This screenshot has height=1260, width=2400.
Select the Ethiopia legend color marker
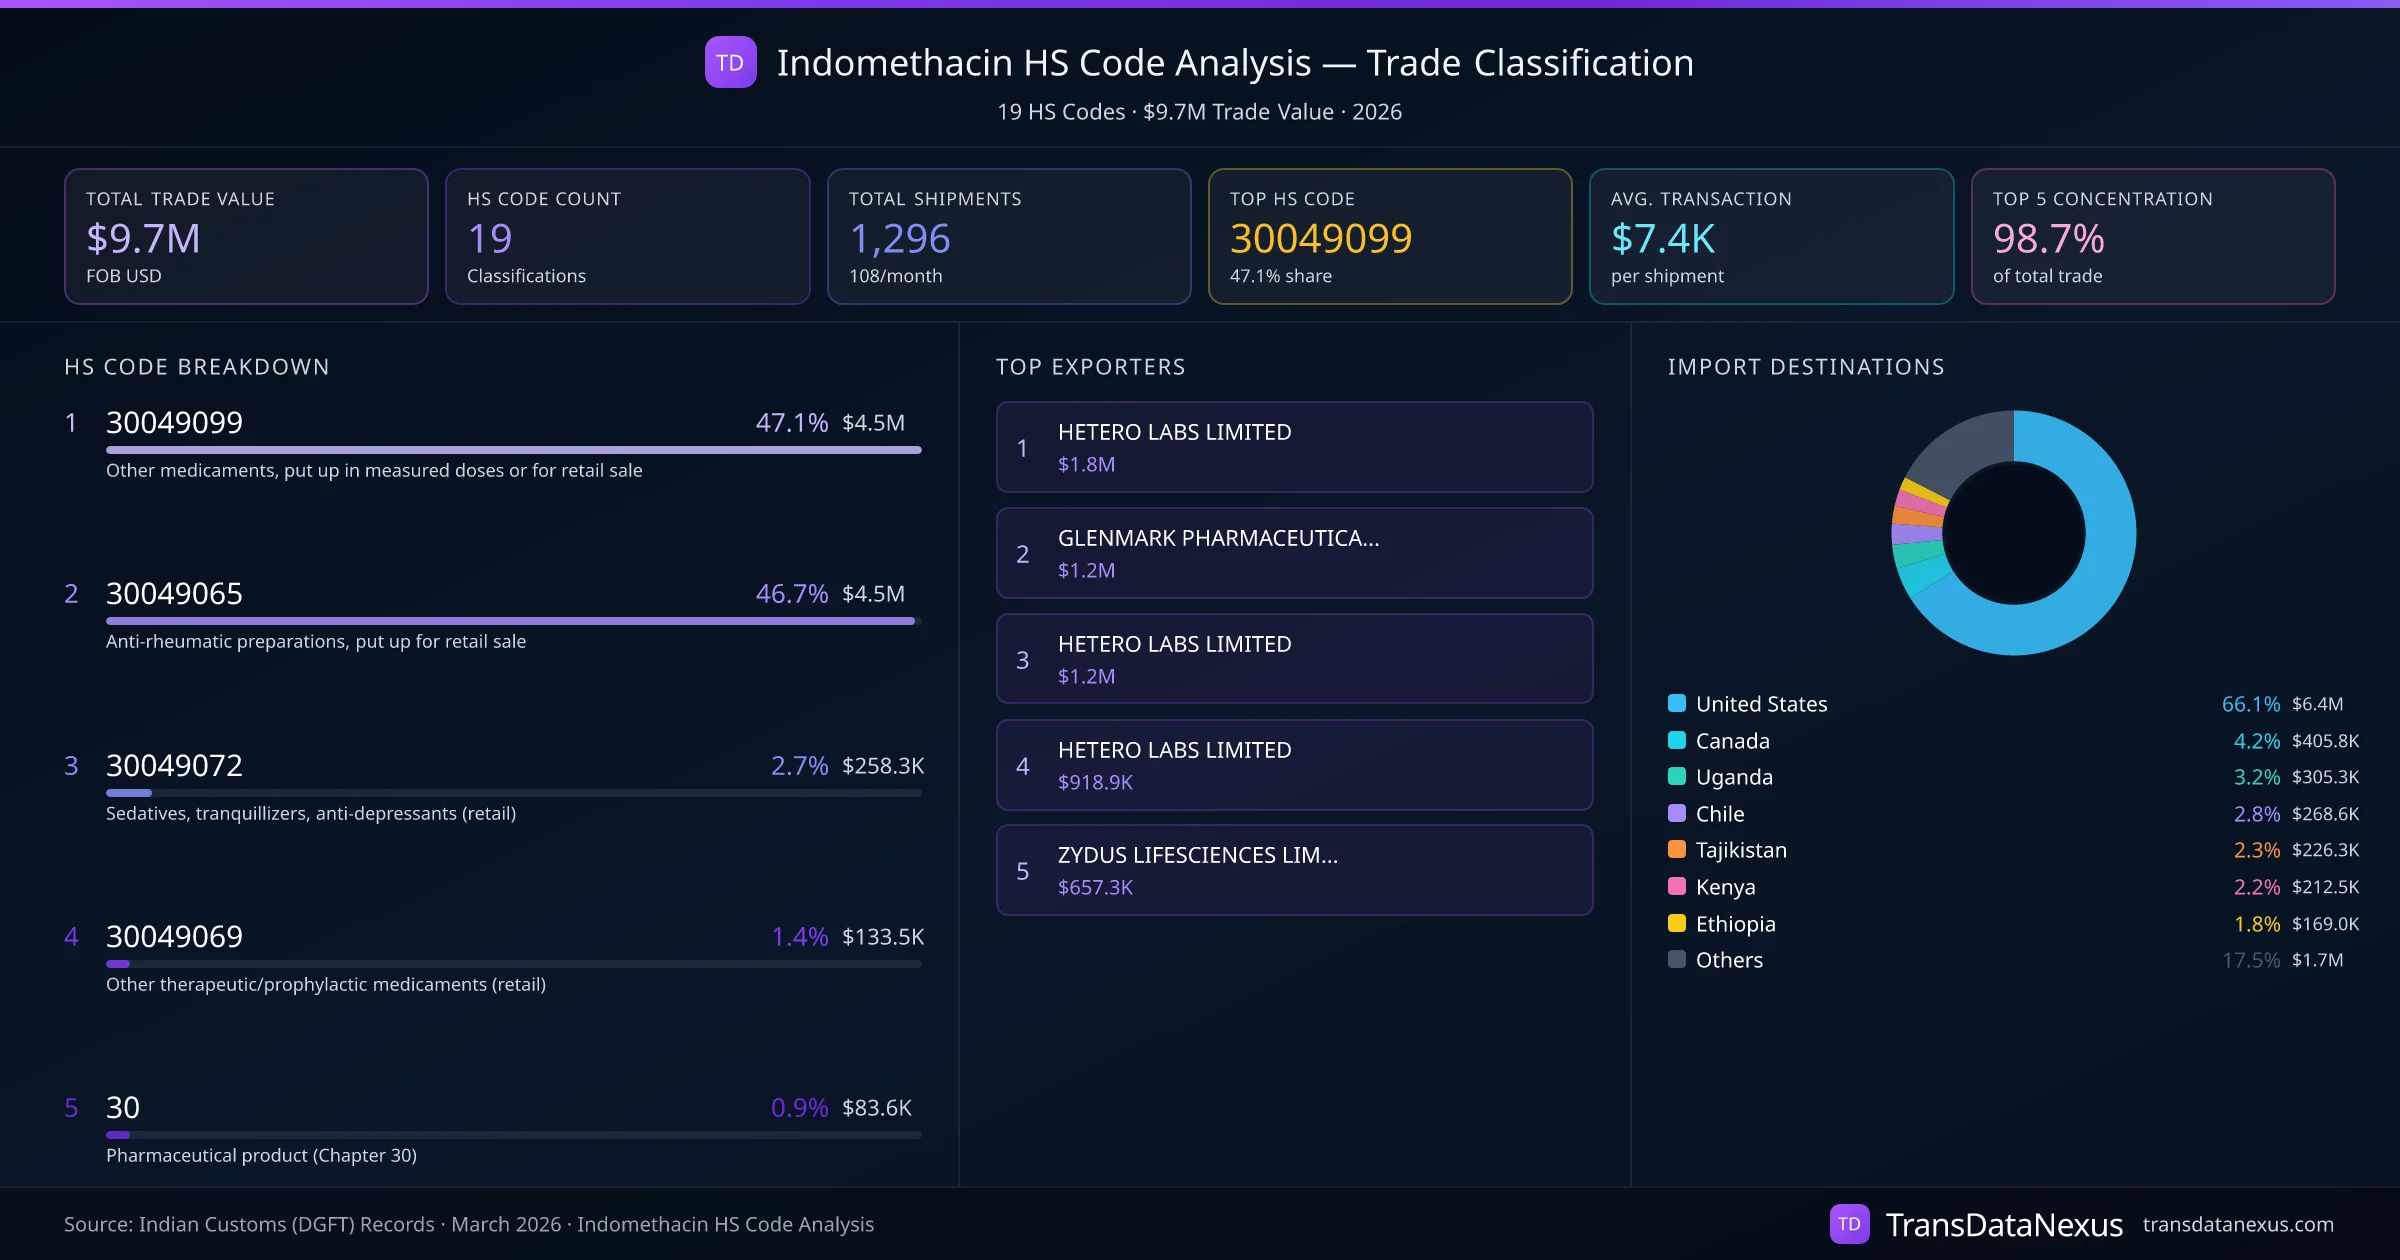pos(1677,924)
